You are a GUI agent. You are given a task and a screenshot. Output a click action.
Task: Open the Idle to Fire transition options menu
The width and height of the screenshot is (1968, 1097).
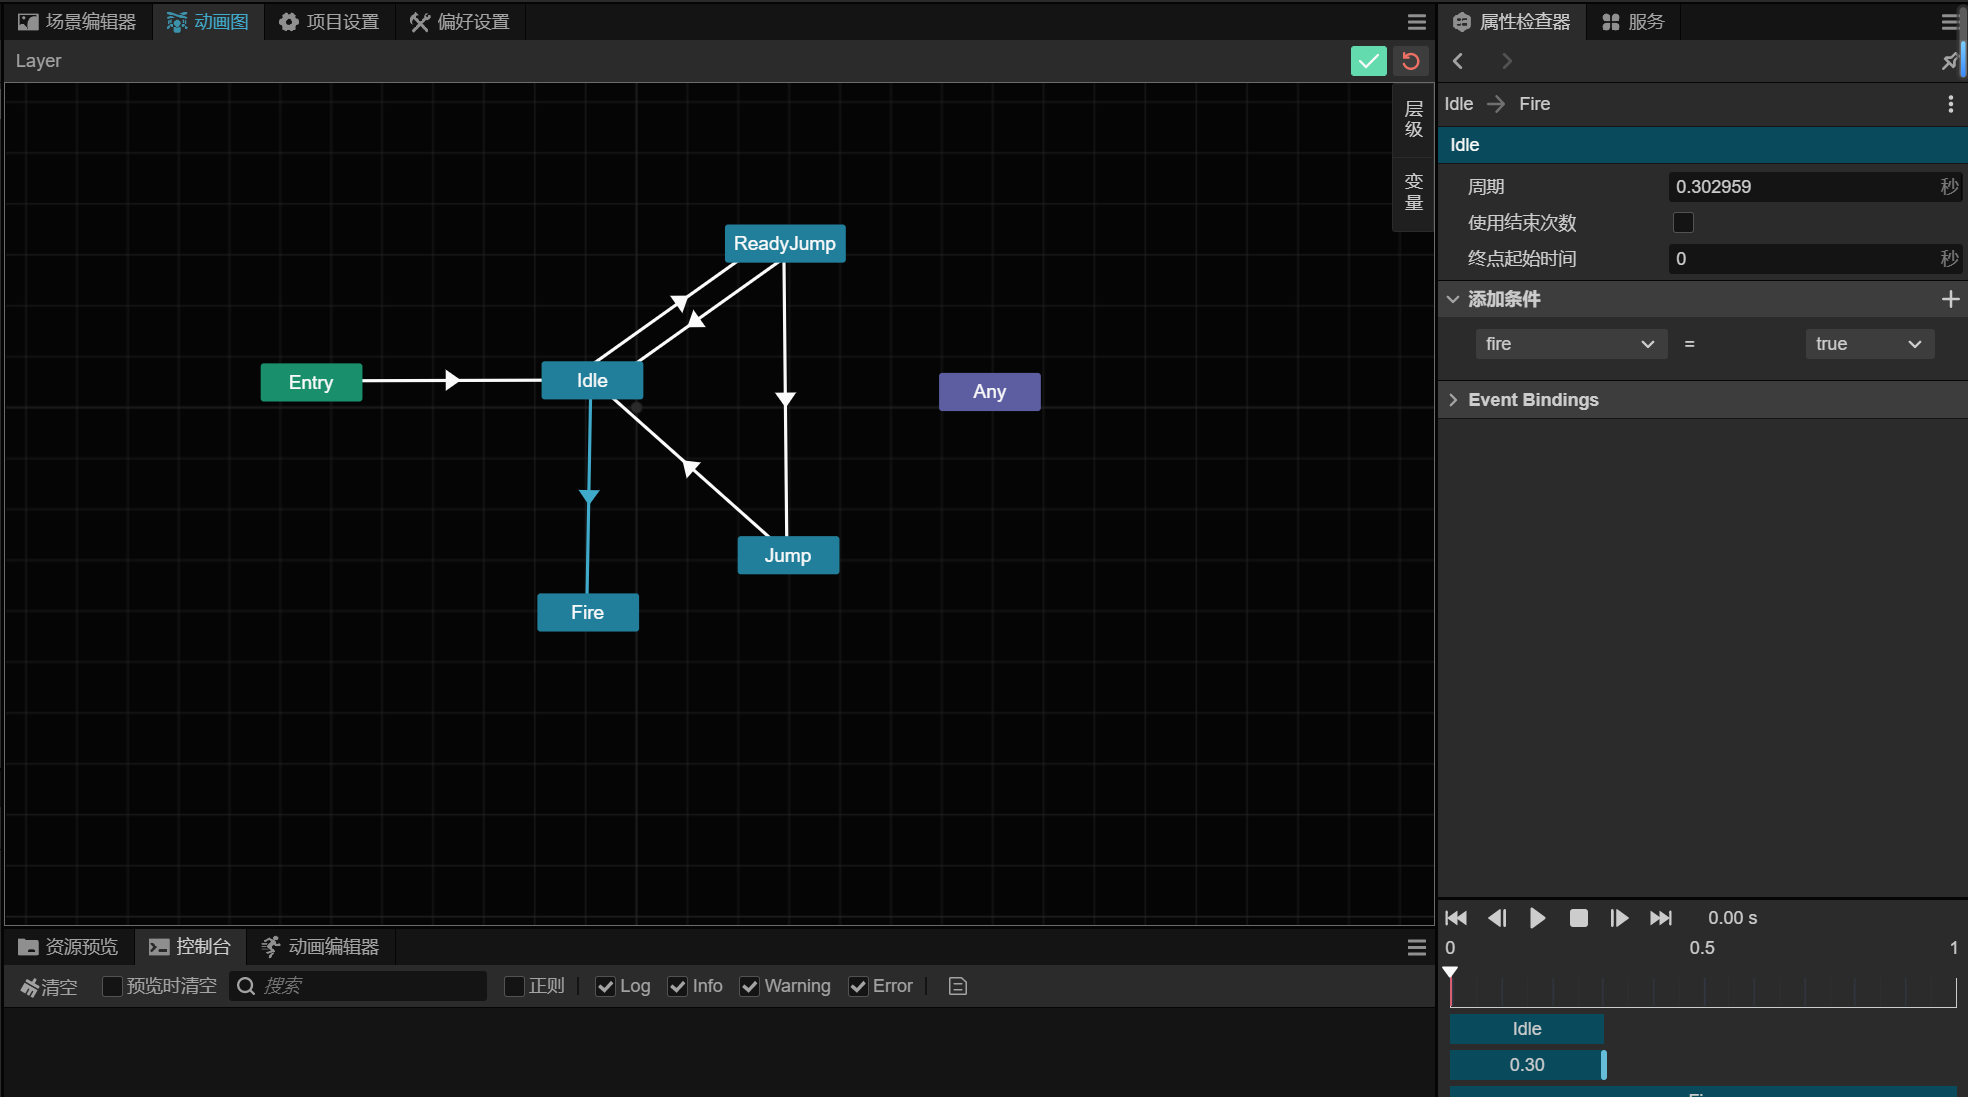click(x=1950, y=104)
